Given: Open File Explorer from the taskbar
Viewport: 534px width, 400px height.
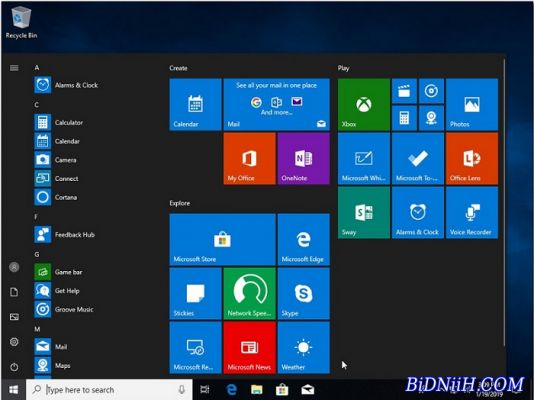Looking at the screenshot, I should (257, 389).
